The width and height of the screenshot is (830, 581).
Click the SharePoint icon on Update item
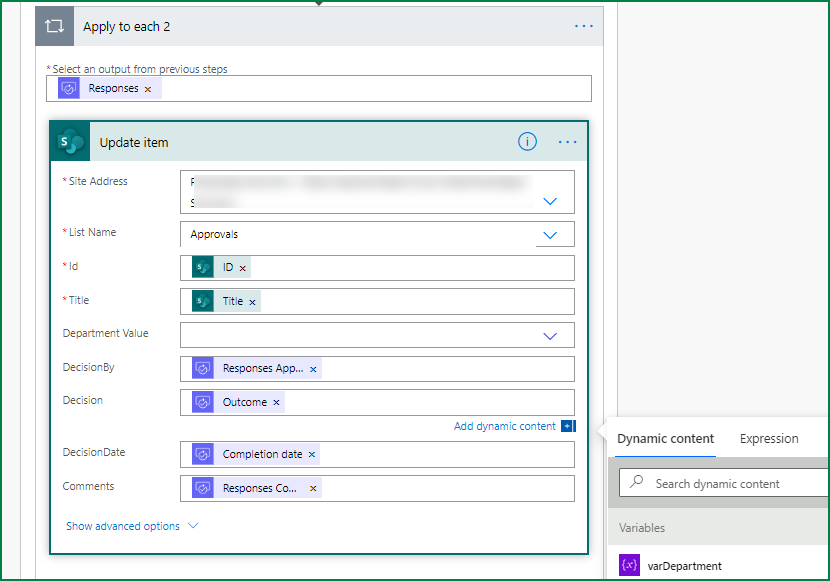70,142
